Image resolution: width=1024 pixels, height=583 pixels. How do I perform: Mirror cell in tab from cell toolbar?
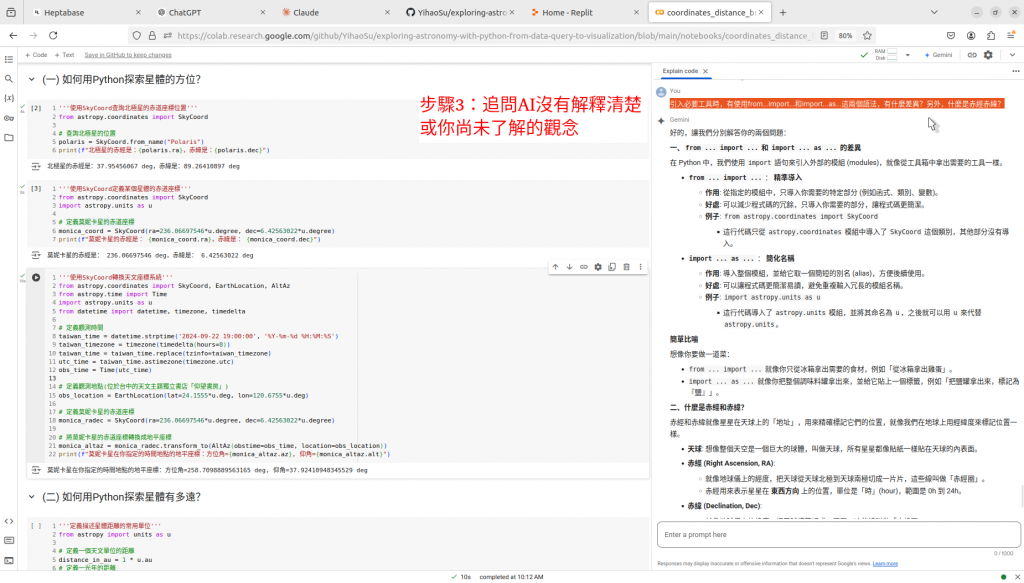click(x=612, y=266)
